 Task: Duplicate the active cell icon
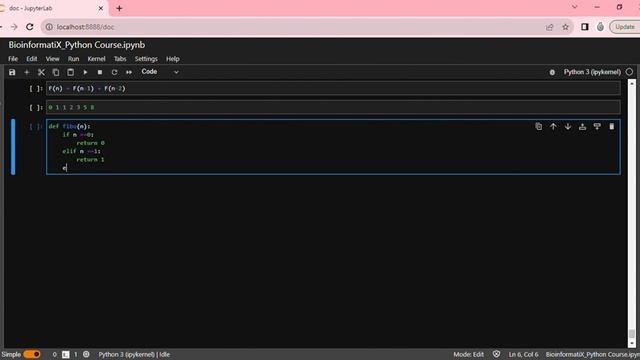[539, 127]
